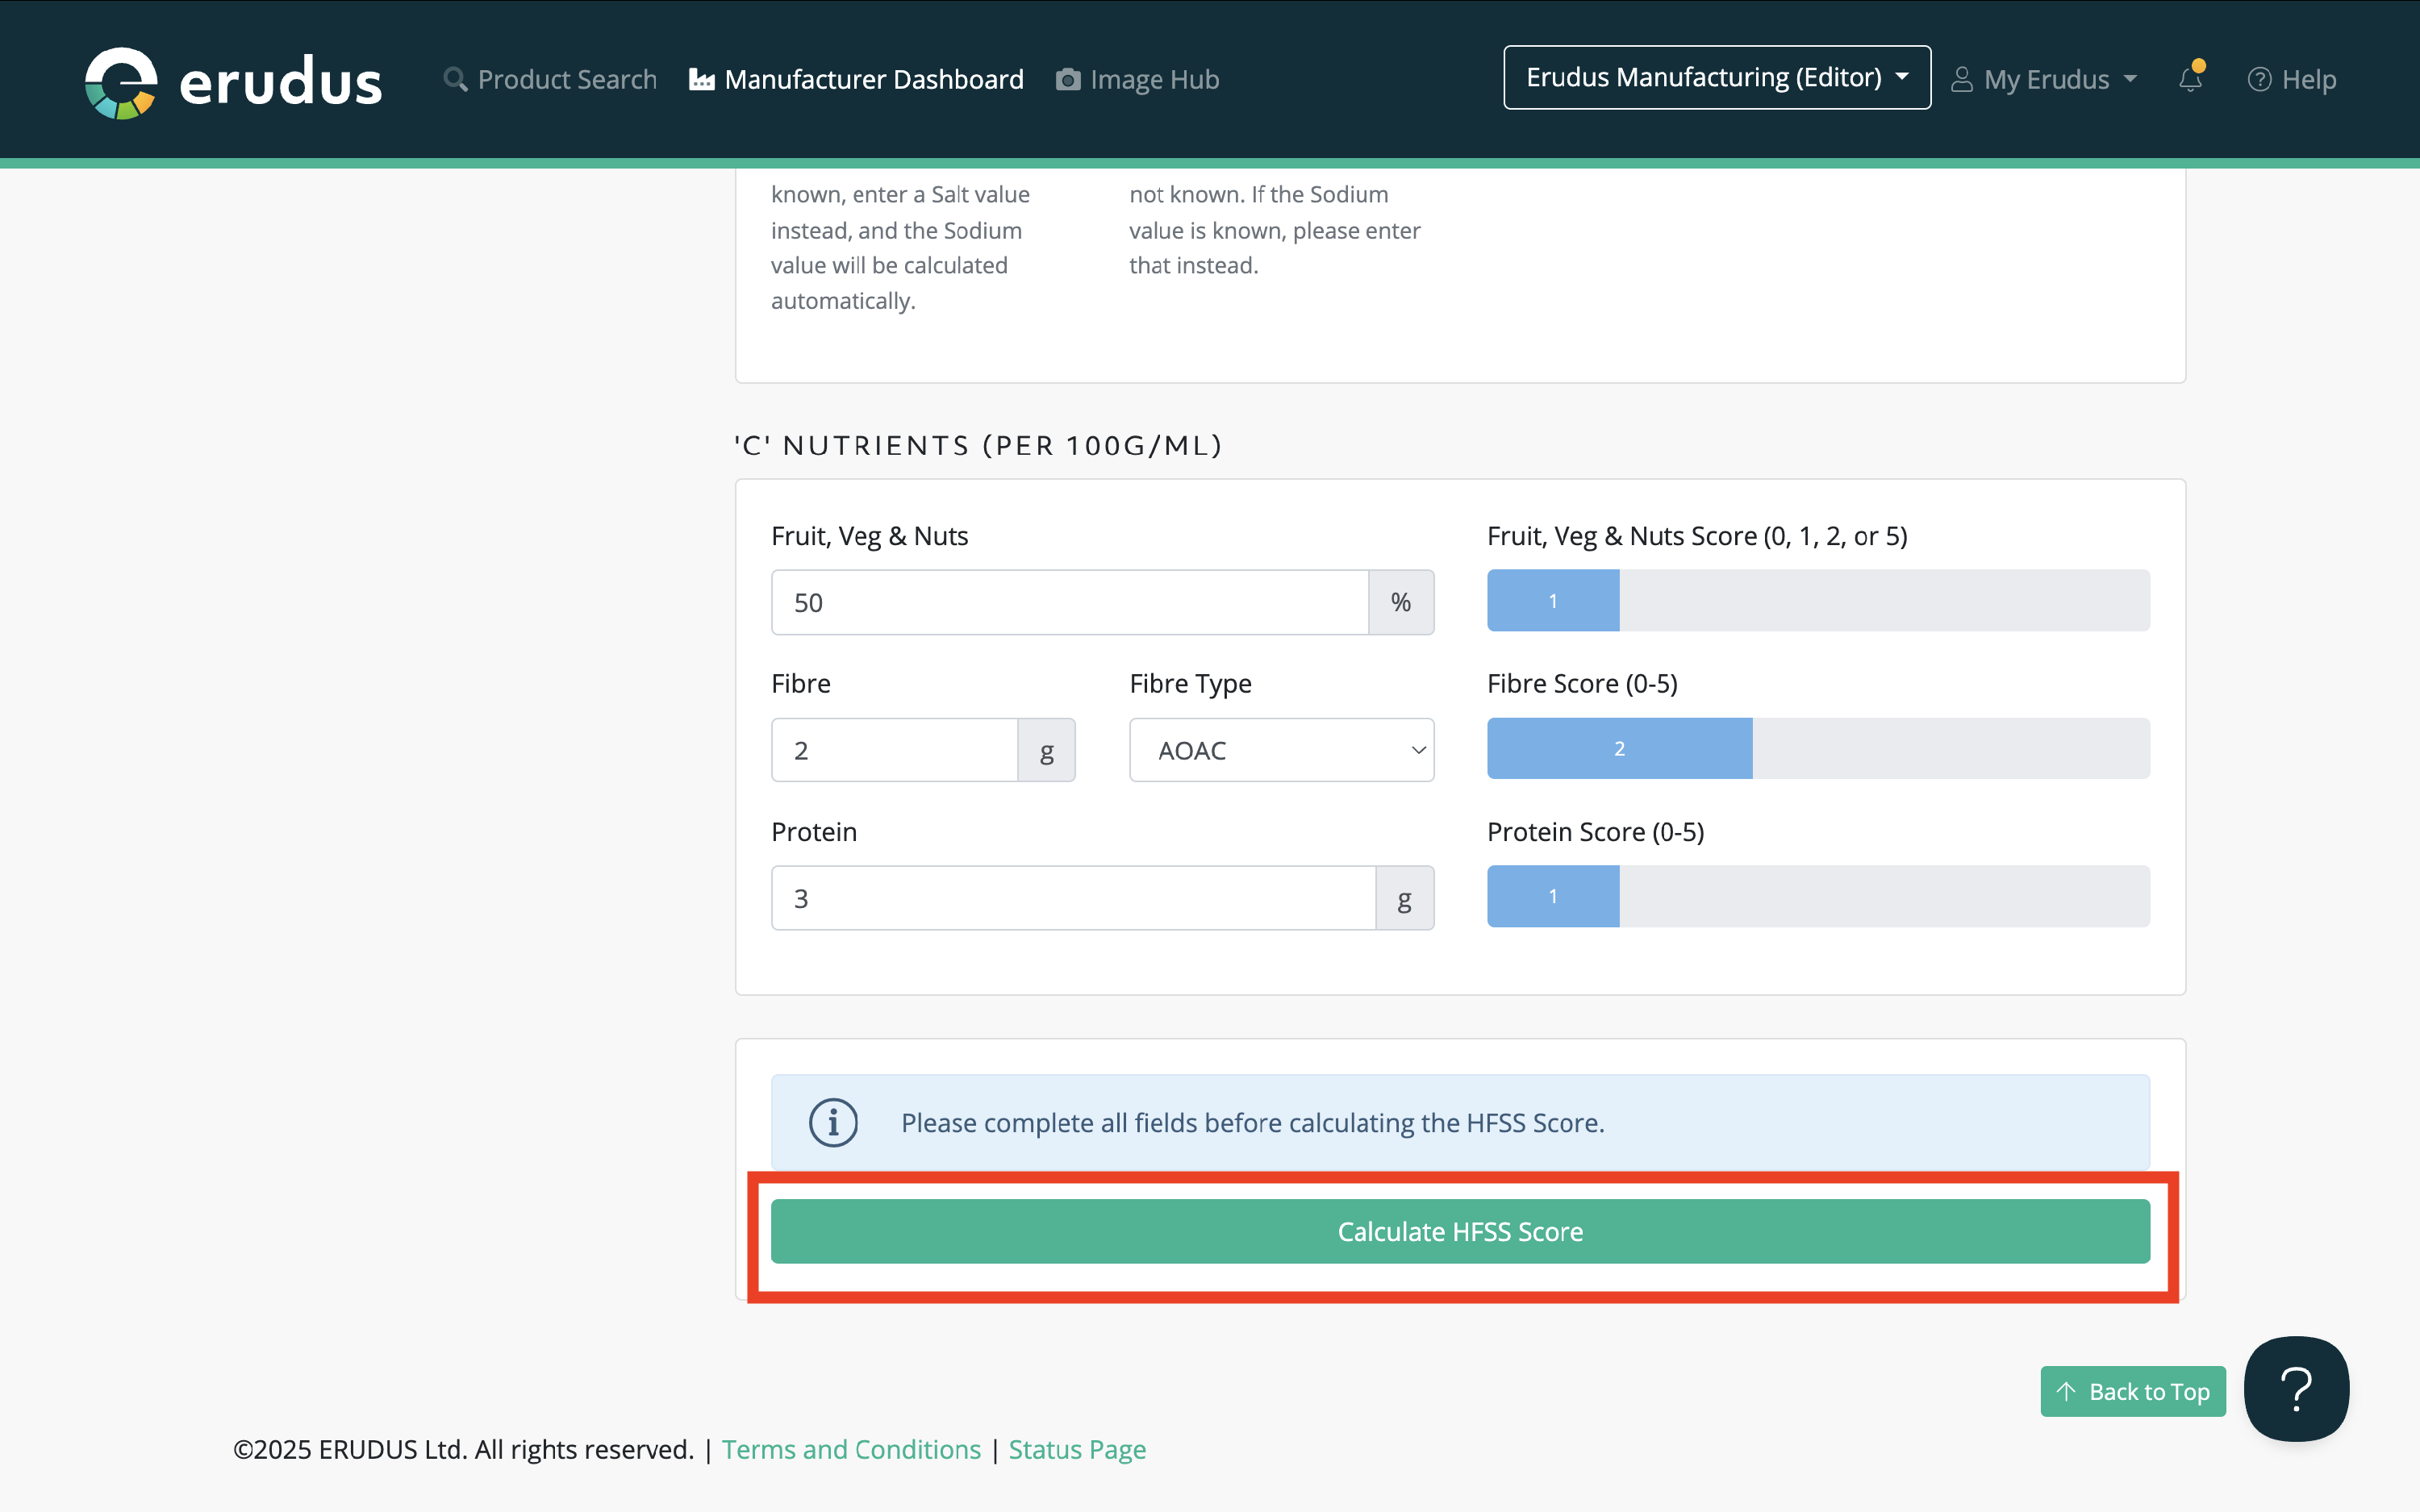Open the round help chat widget
The height and width of the screenshot is (1512, 2420).
pyautogui.click(x=2296, y=1388)
